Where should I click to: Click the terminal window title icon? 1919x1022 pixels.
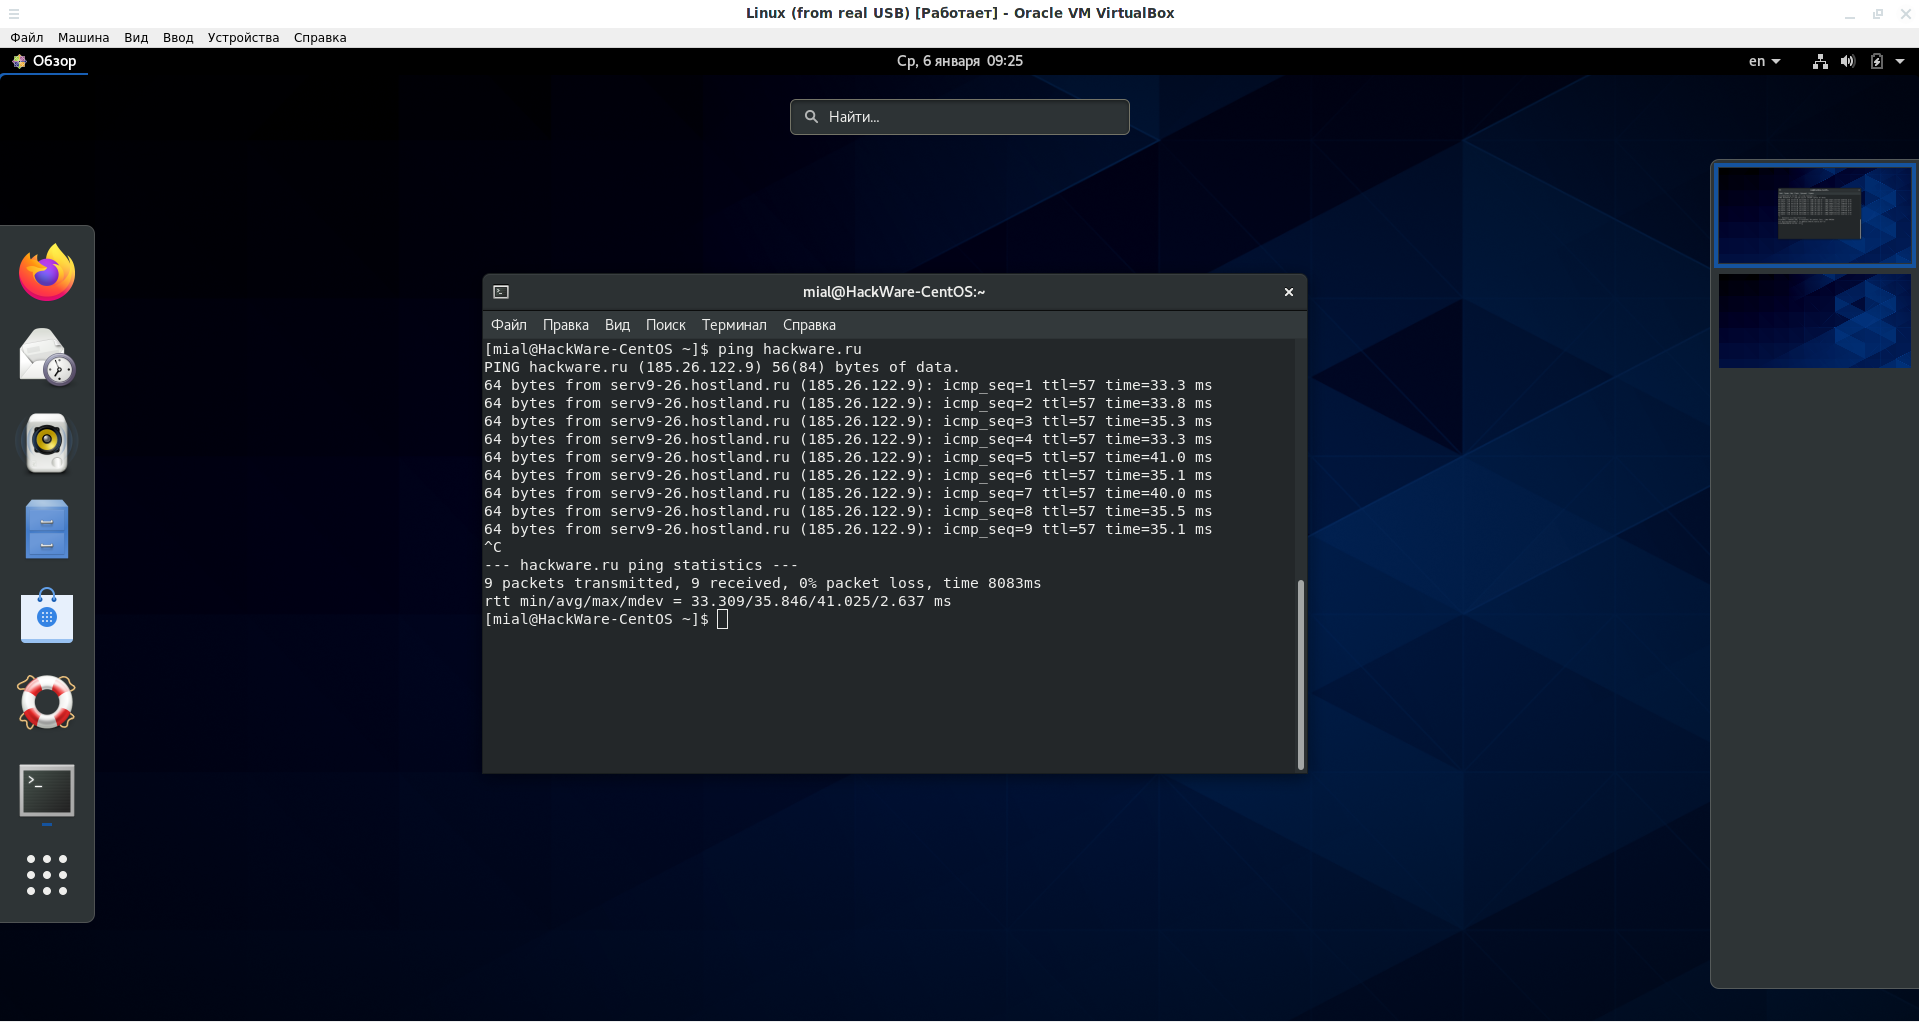[x=501, y=292]
